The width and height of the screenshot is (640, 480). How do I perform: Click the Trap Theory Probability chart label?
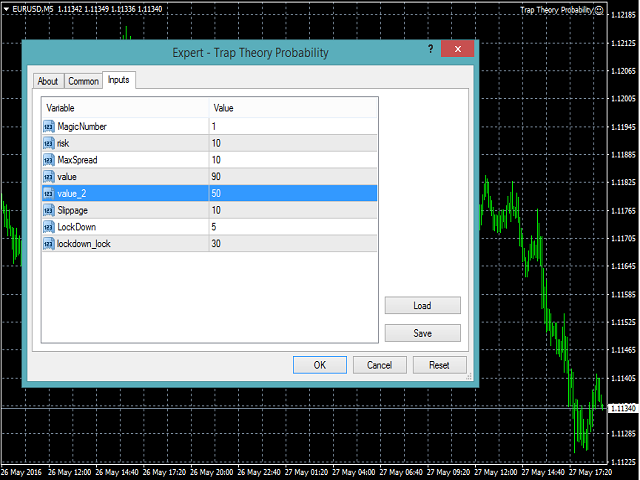coord(556,10)
